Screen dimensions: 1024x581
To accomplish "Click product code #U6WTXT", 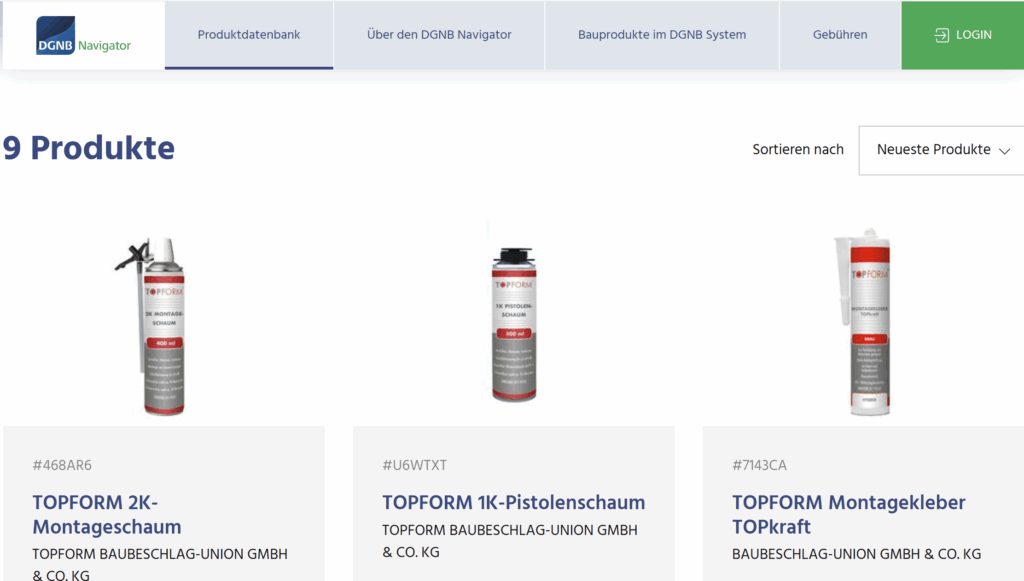I will tap(415, 465).
